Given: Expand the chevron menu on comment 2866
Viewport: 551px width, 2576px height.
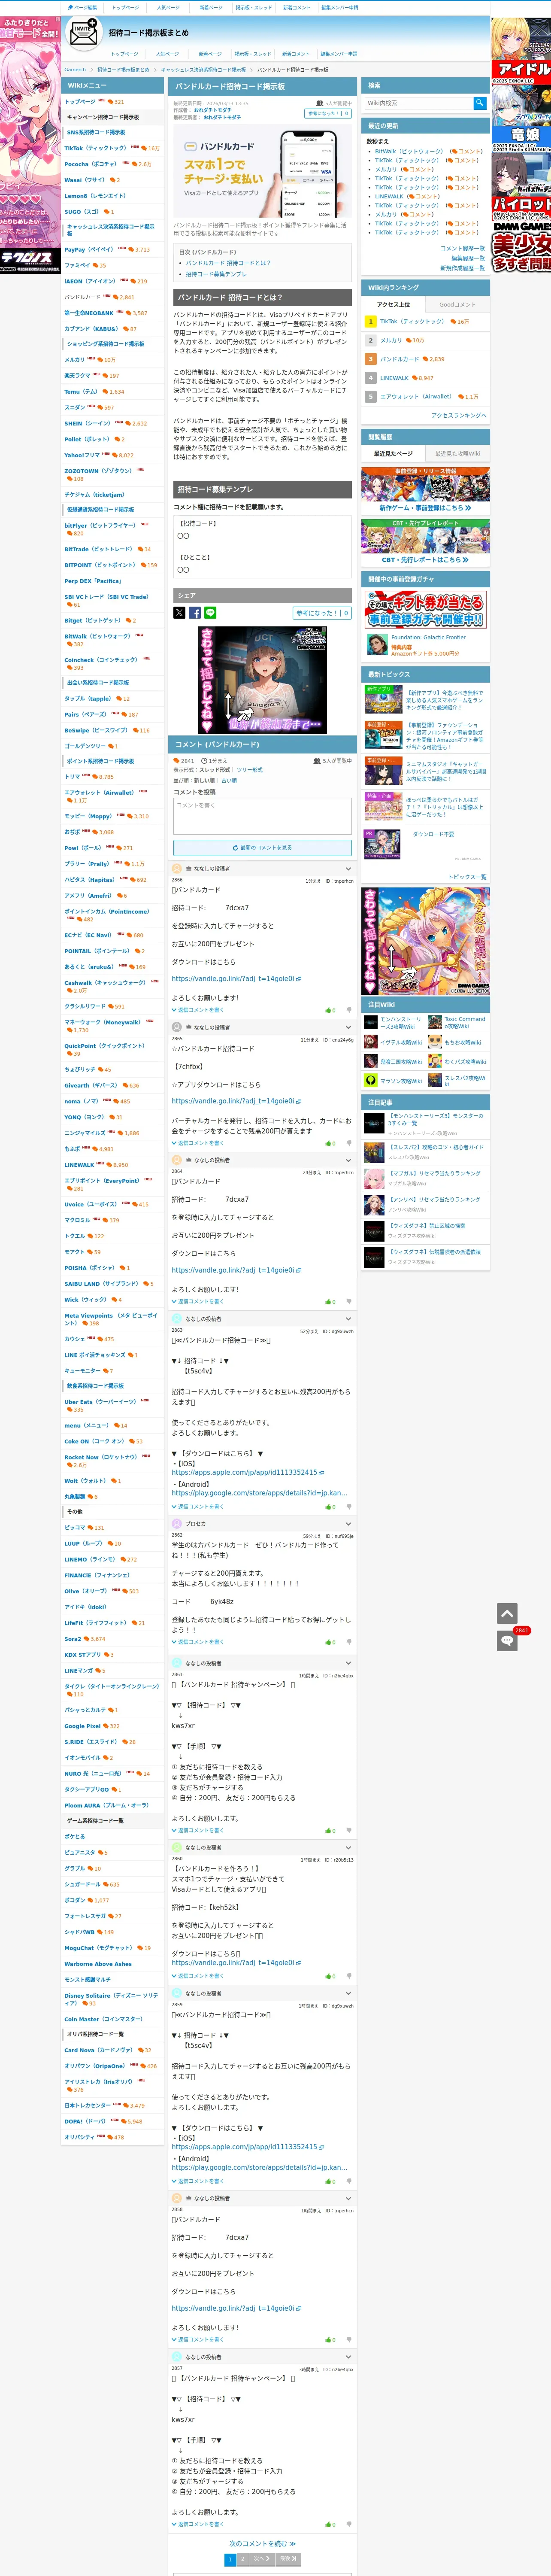Looking at the screenshot, I should [348, 869].
